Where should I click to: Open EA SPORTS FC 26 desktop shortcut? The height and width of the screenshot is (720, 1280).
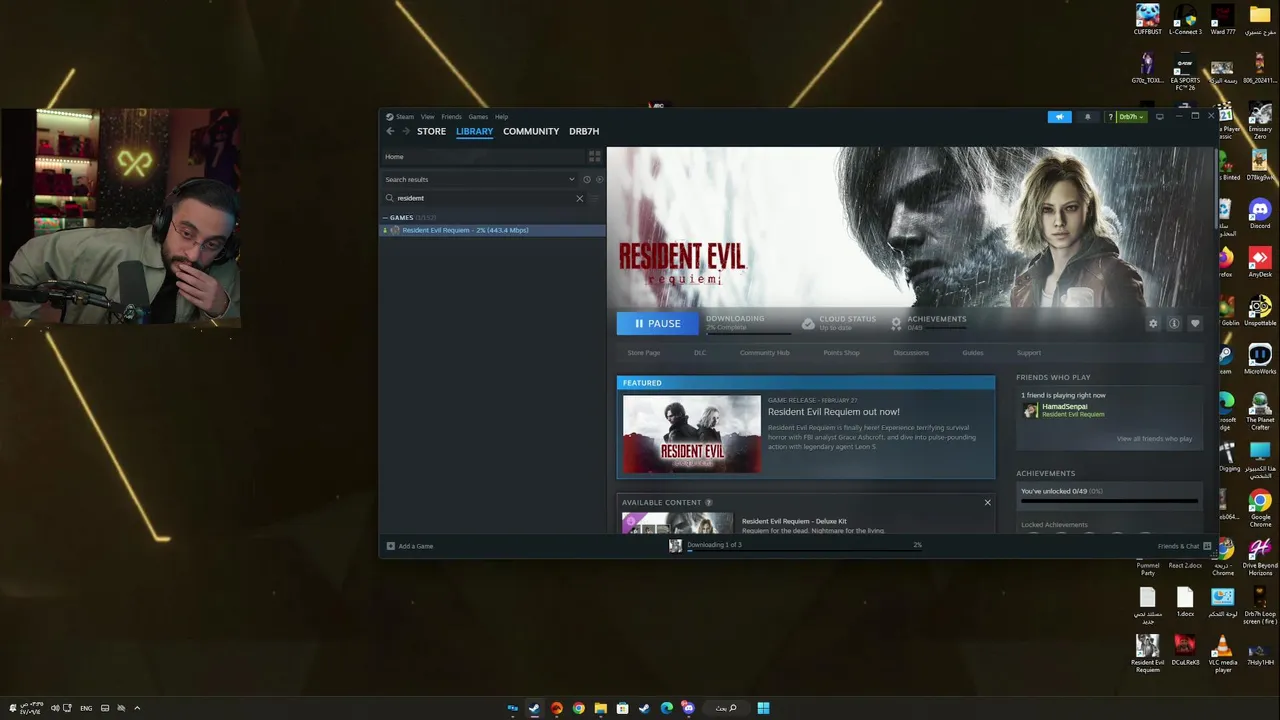(1185, 72)
